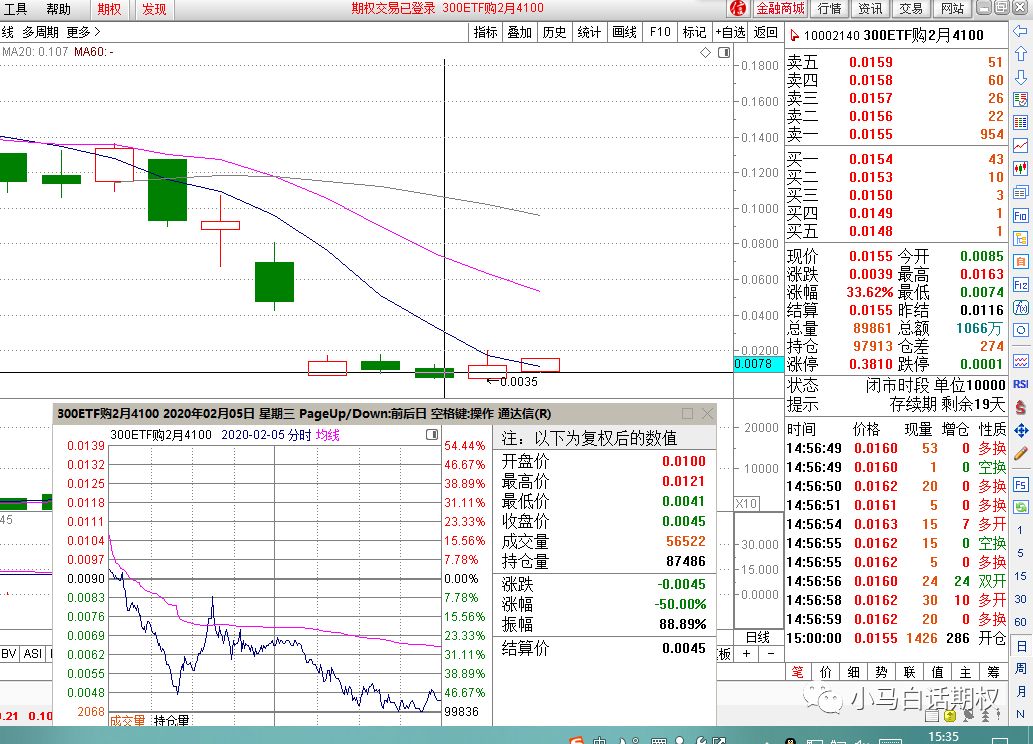Select the 笔 tick tab
1033x744 pixels.
(797, 672)
